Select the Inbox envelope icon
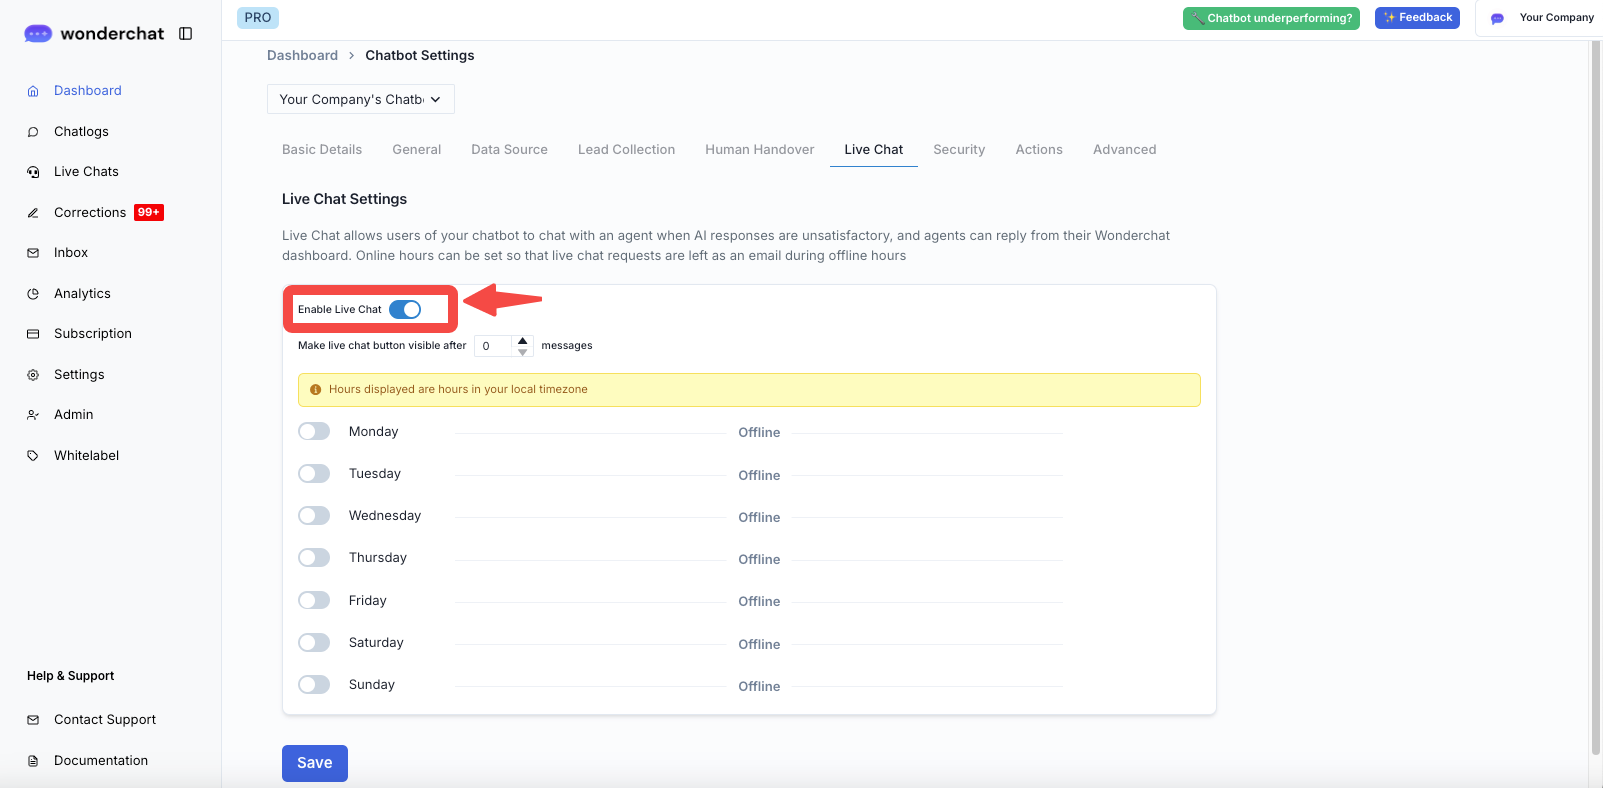 pos(33,253)
